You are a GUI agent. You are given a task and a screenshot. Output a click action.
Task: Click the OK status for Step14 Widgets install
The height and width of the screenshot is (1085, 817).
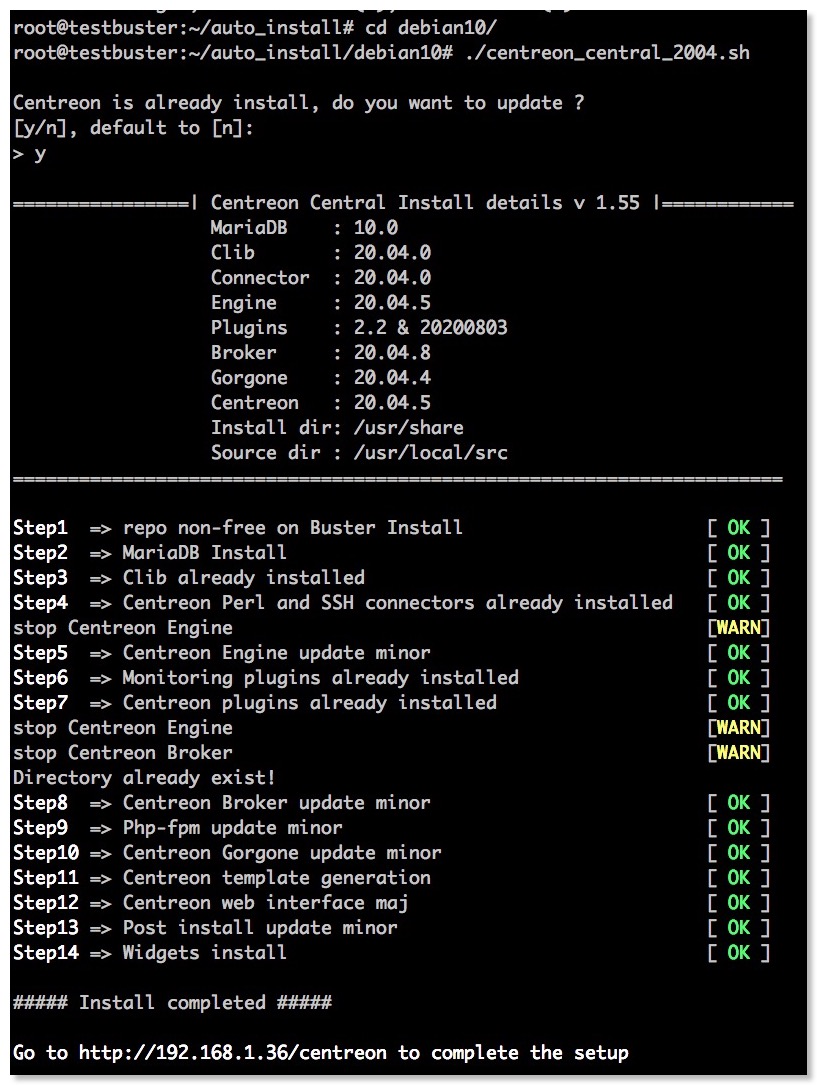738,953
